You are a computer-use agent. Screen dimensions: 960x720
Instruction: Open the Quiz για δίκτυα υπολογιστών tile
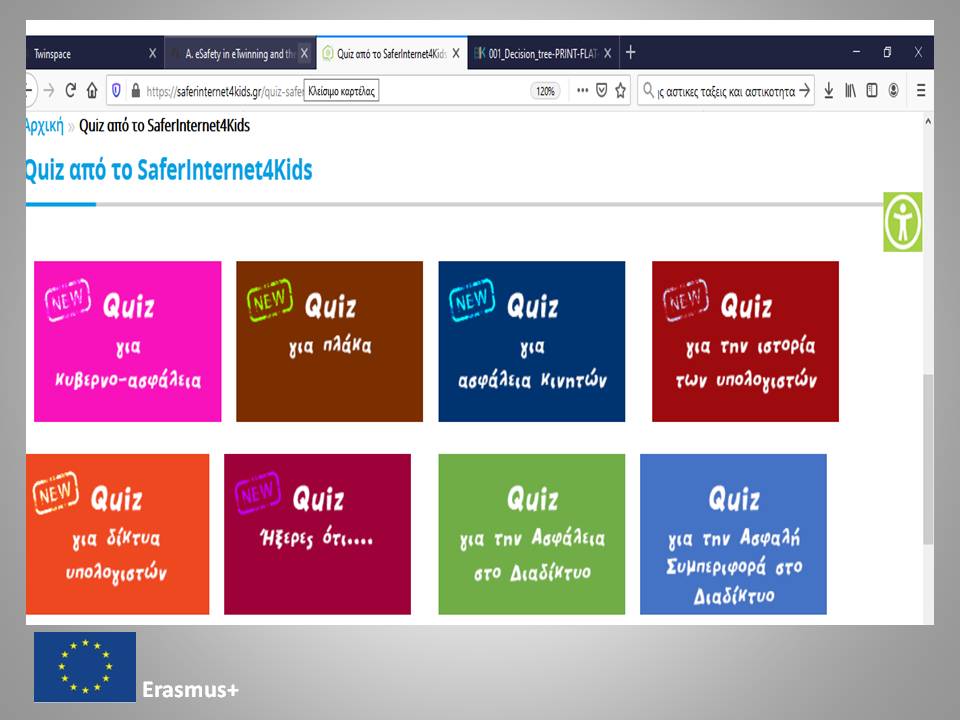[118, 534]
